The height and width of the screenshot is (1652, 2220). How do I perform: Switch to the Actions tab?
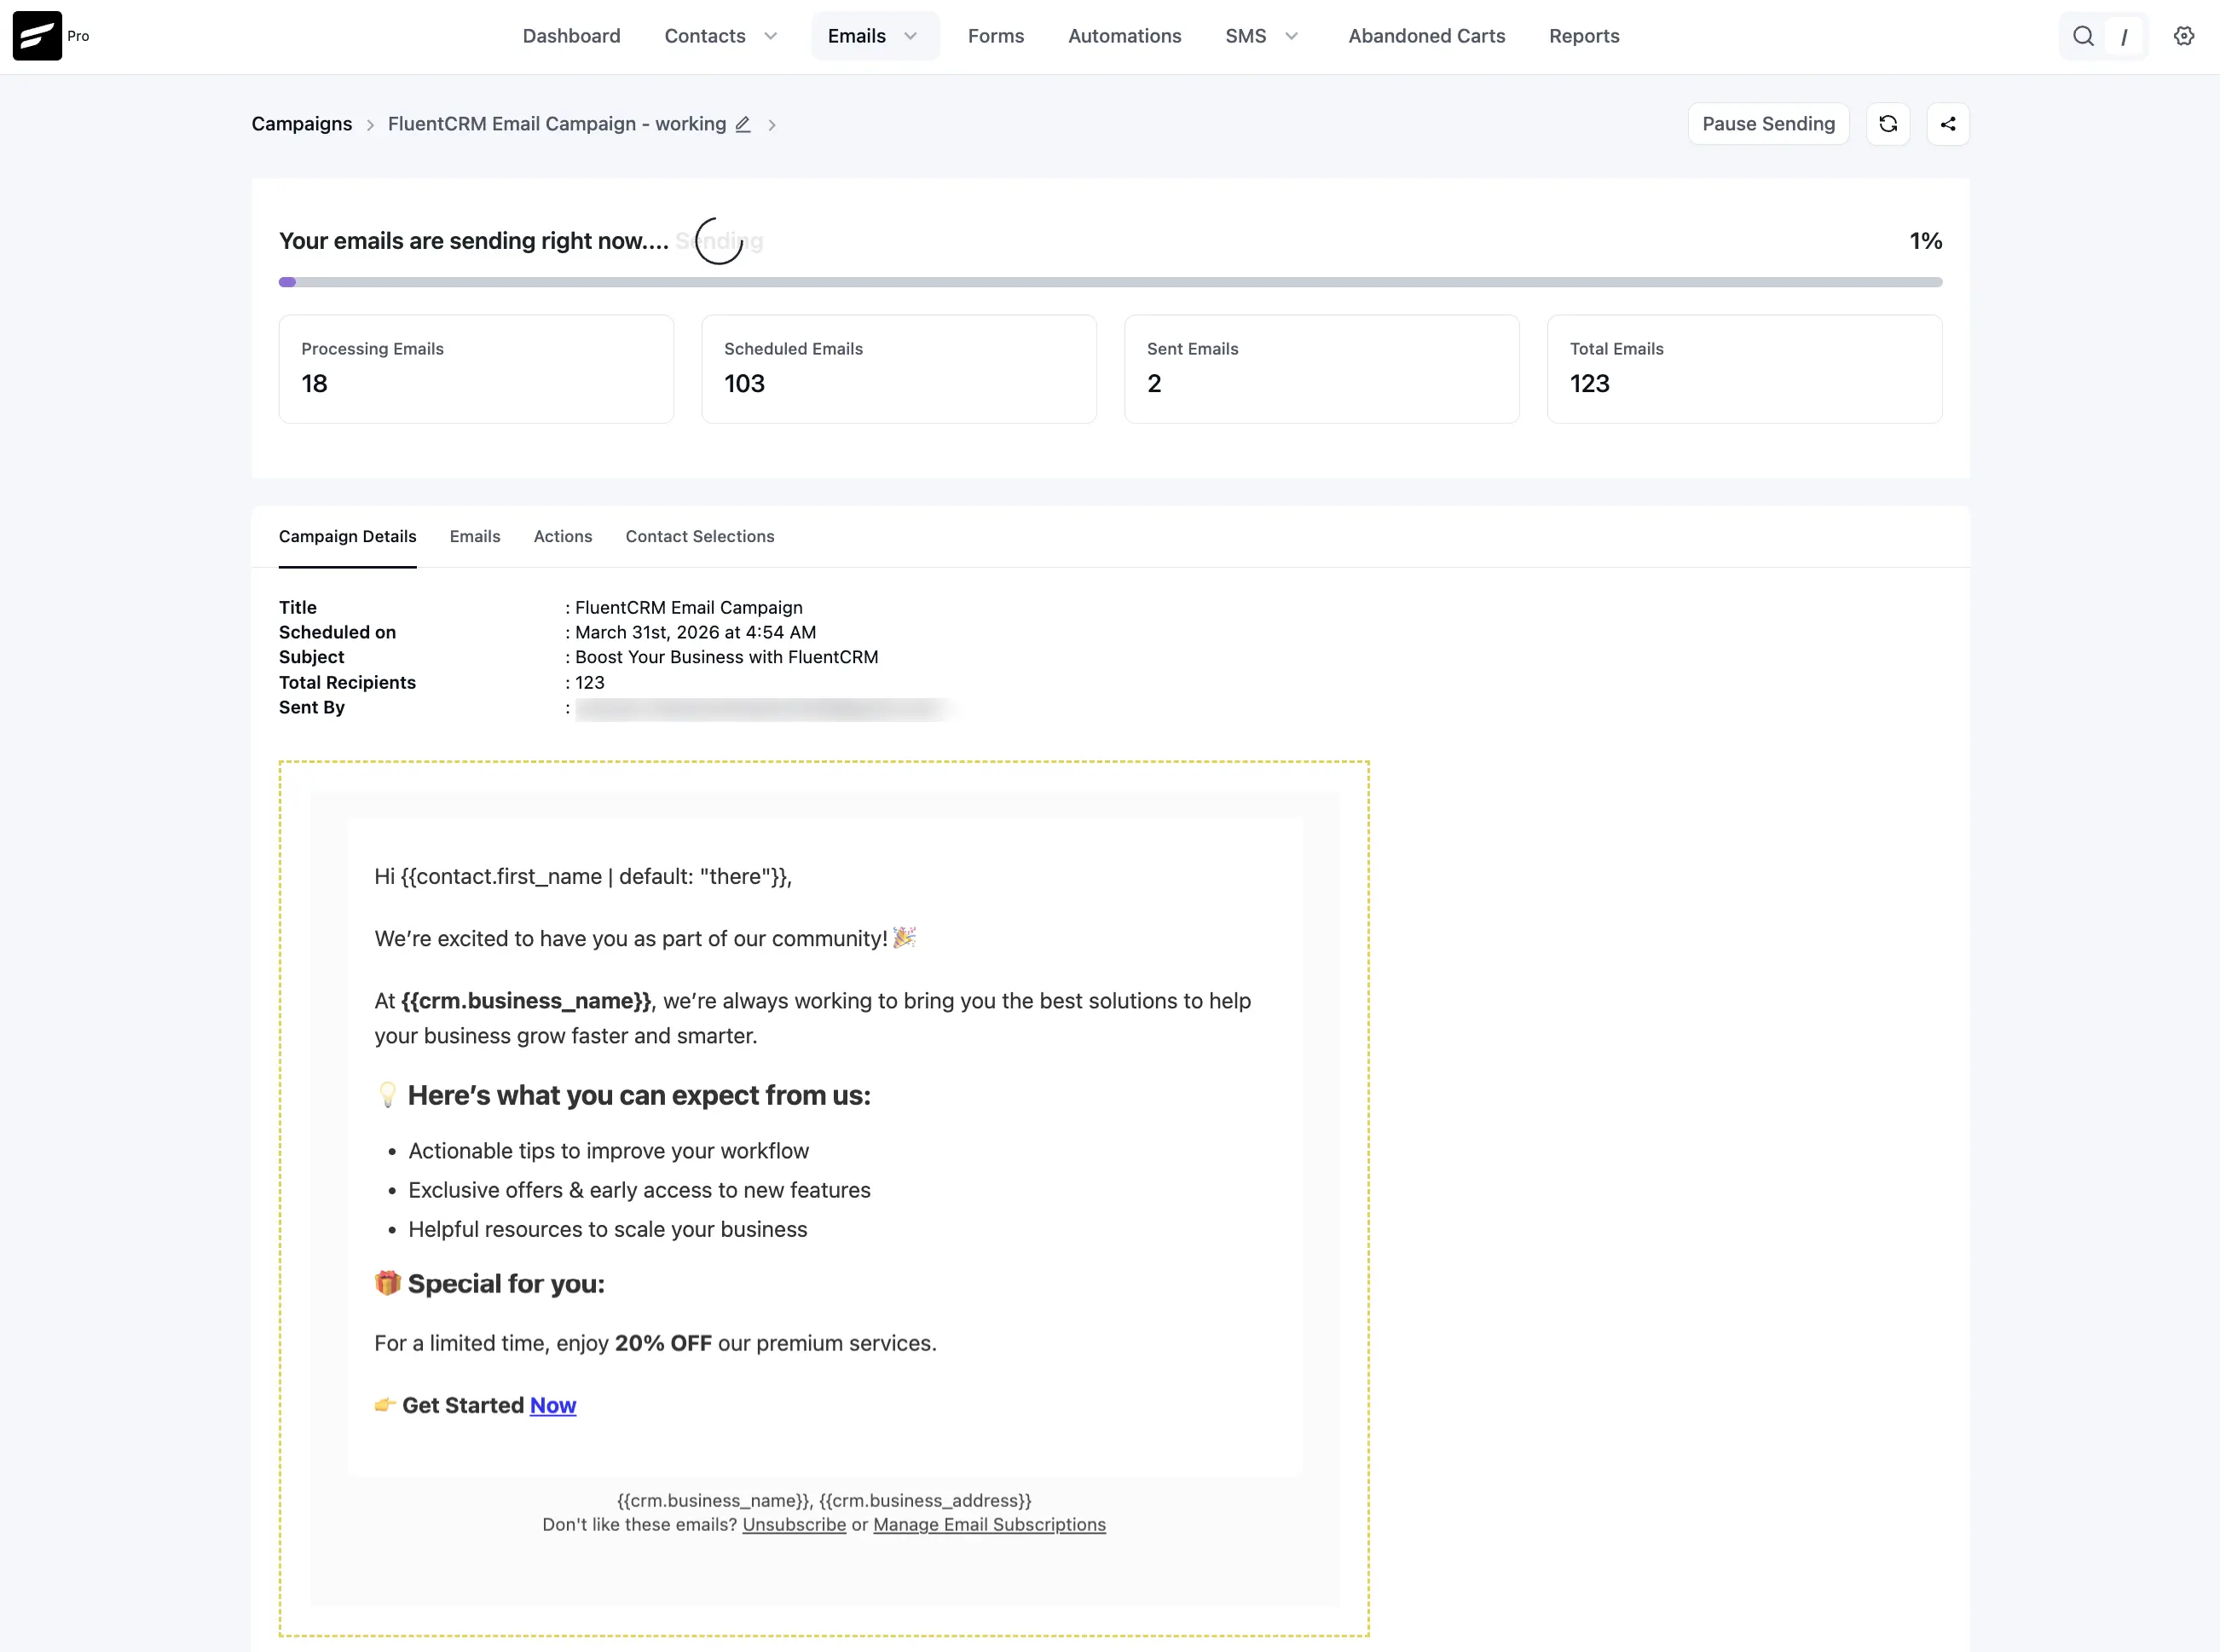563,537
